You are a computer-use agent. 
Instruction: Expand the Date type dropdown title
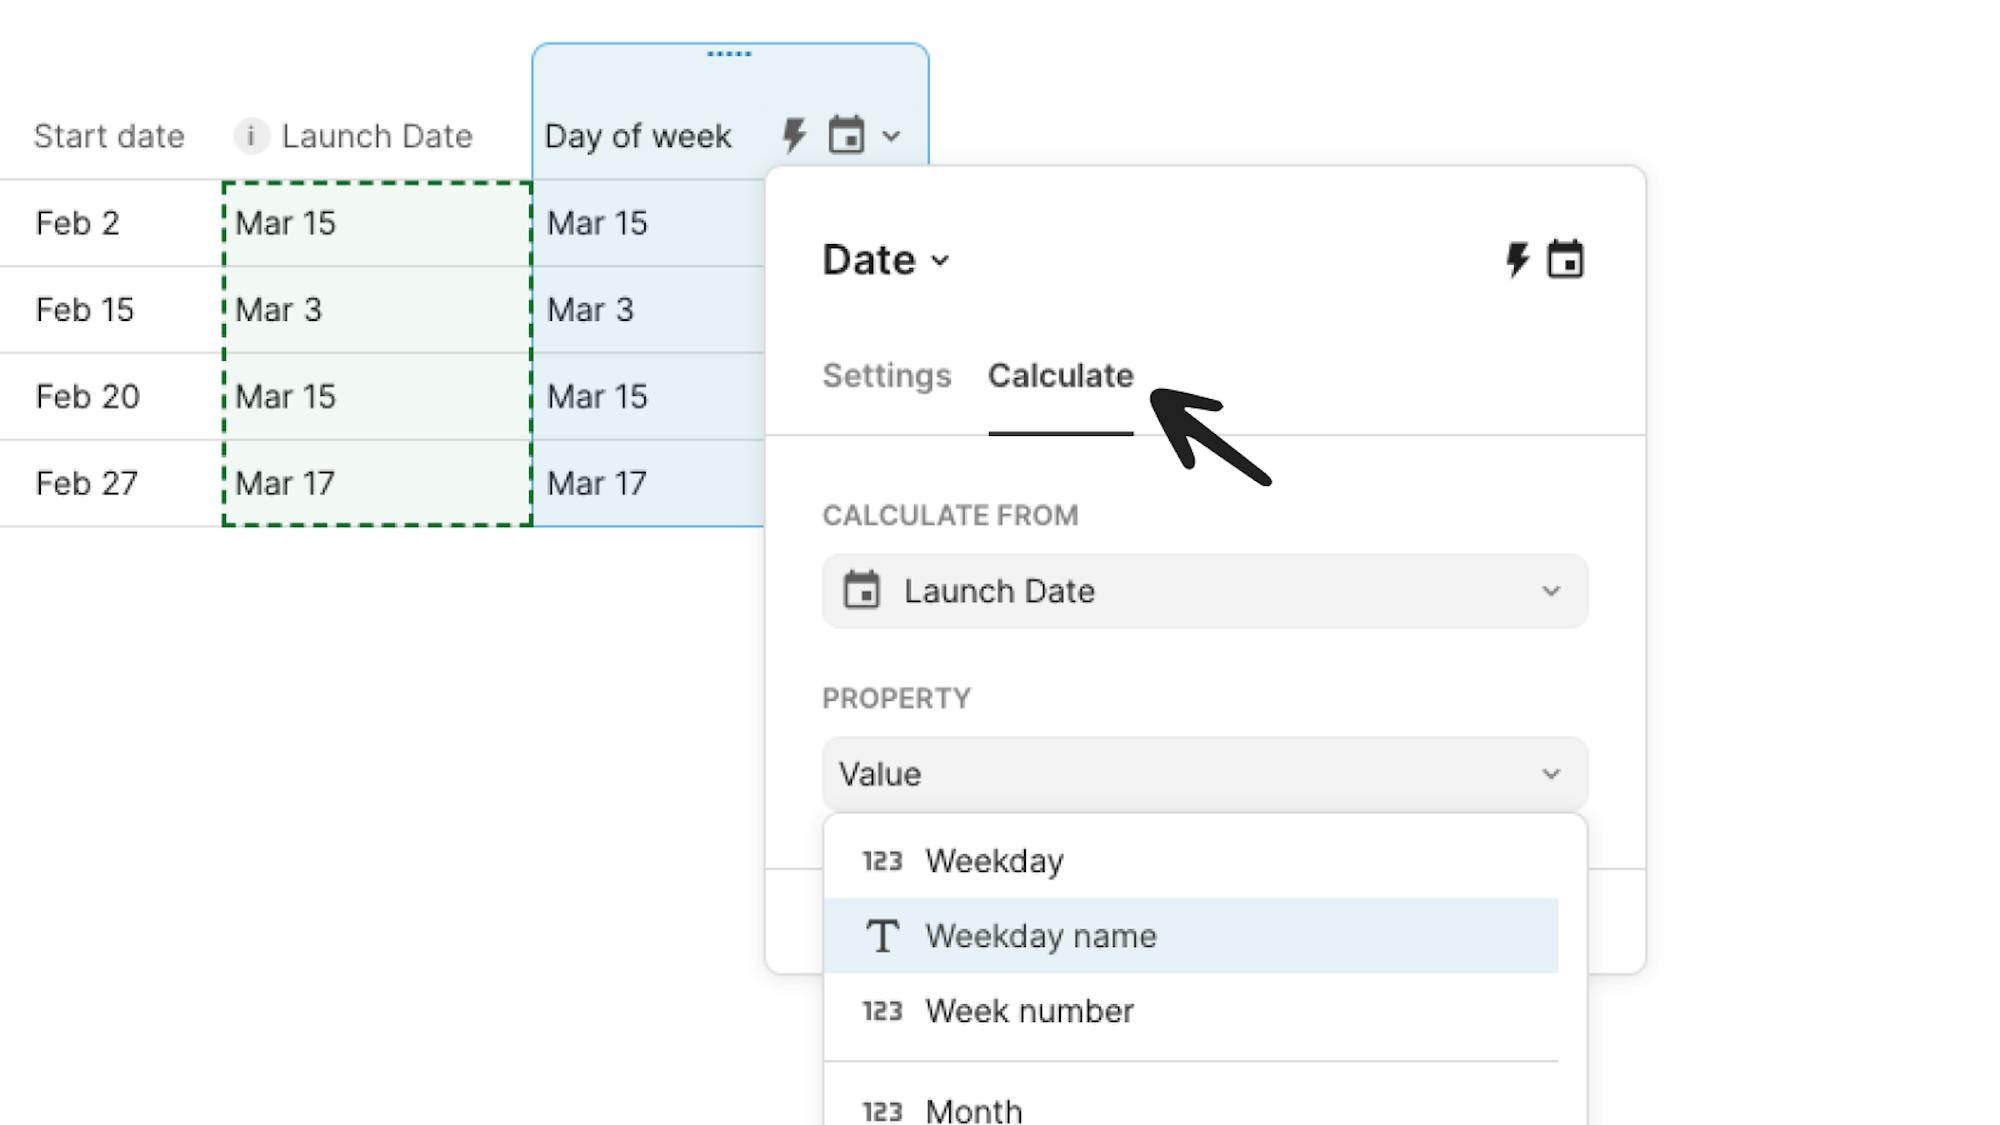point(885,260)
